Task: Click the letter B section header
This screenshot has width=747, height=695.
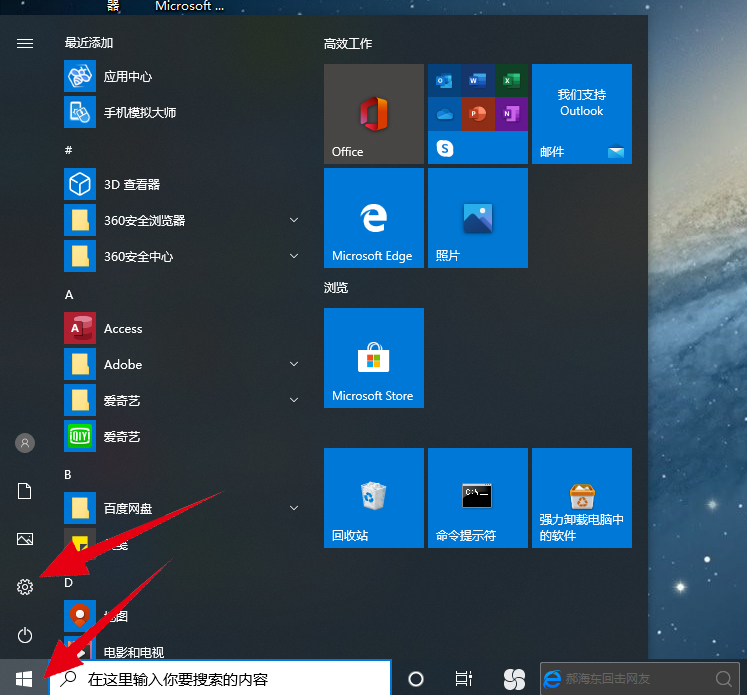Action: (68, 475)
